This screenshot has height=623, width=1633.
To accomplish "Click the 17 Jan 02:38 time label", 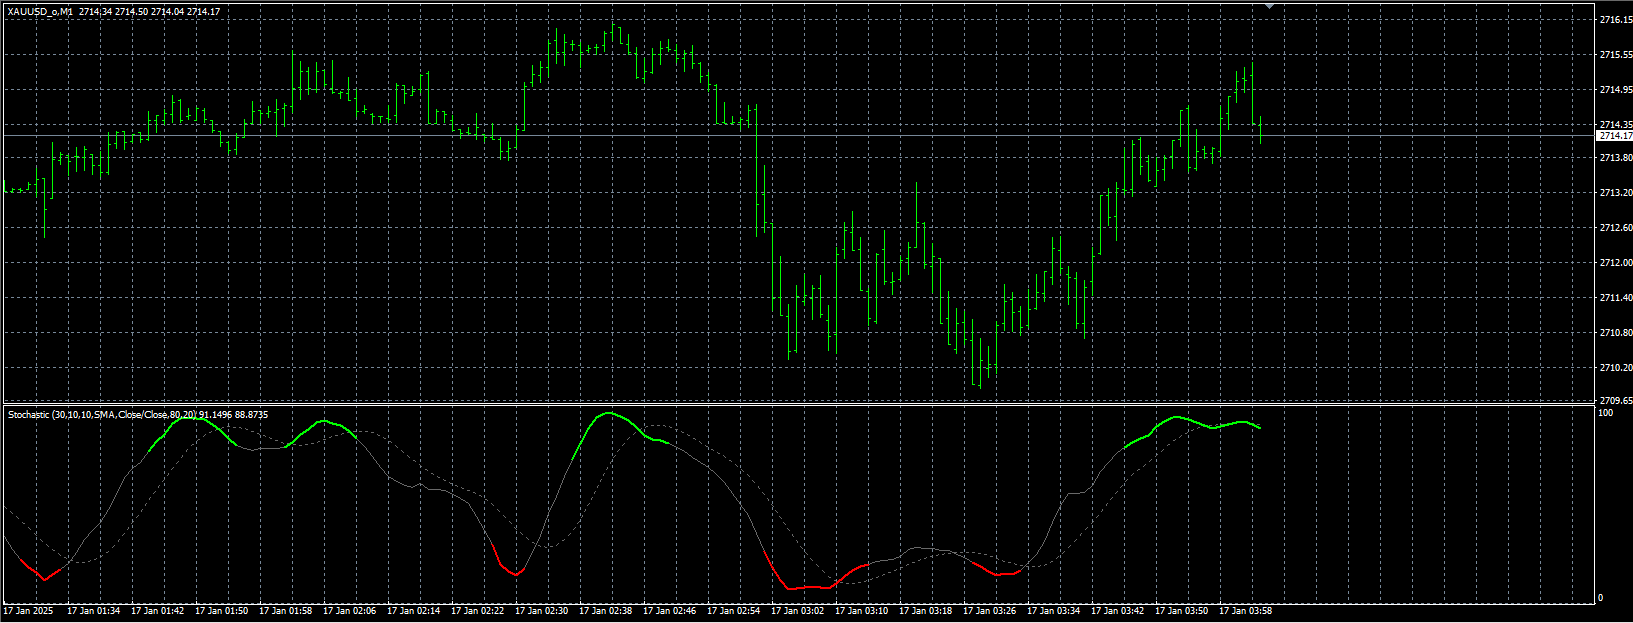I will (605, 610).
